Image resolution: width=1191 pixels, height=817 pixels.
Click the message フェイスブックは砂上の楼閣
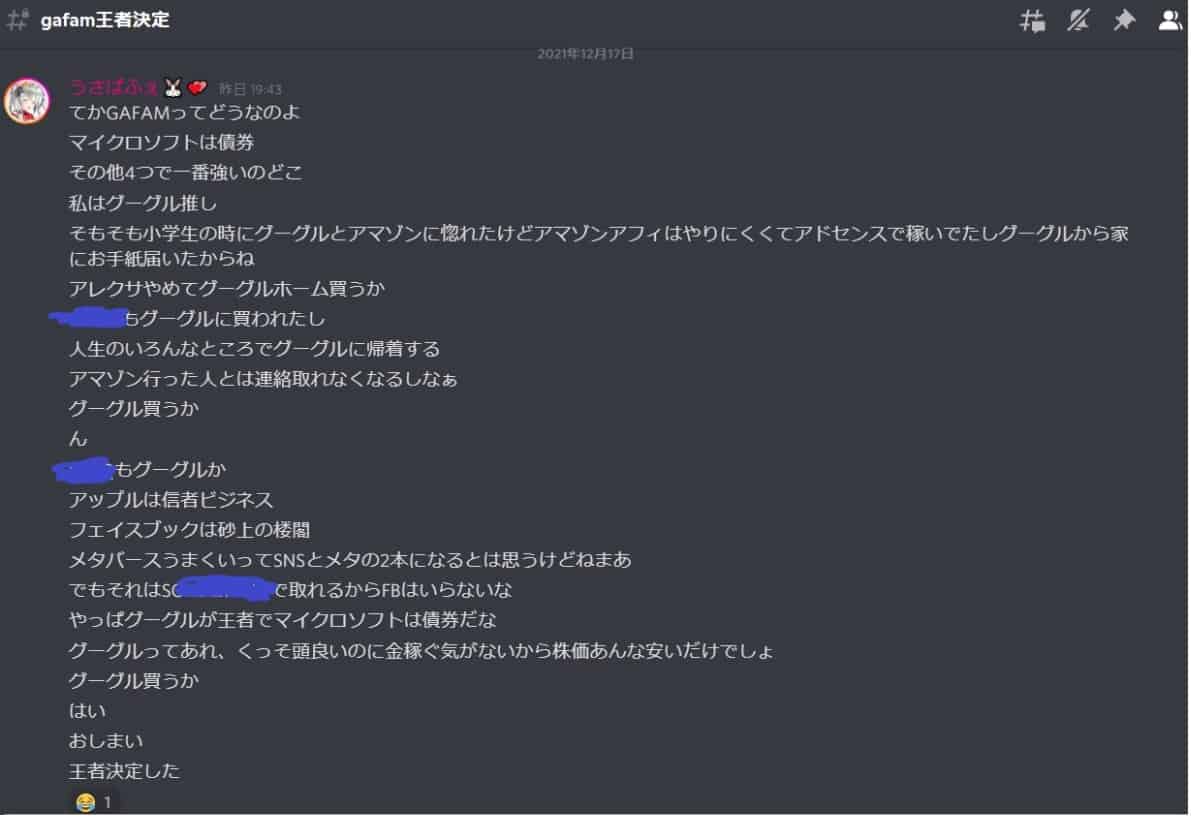click(190, 530)
